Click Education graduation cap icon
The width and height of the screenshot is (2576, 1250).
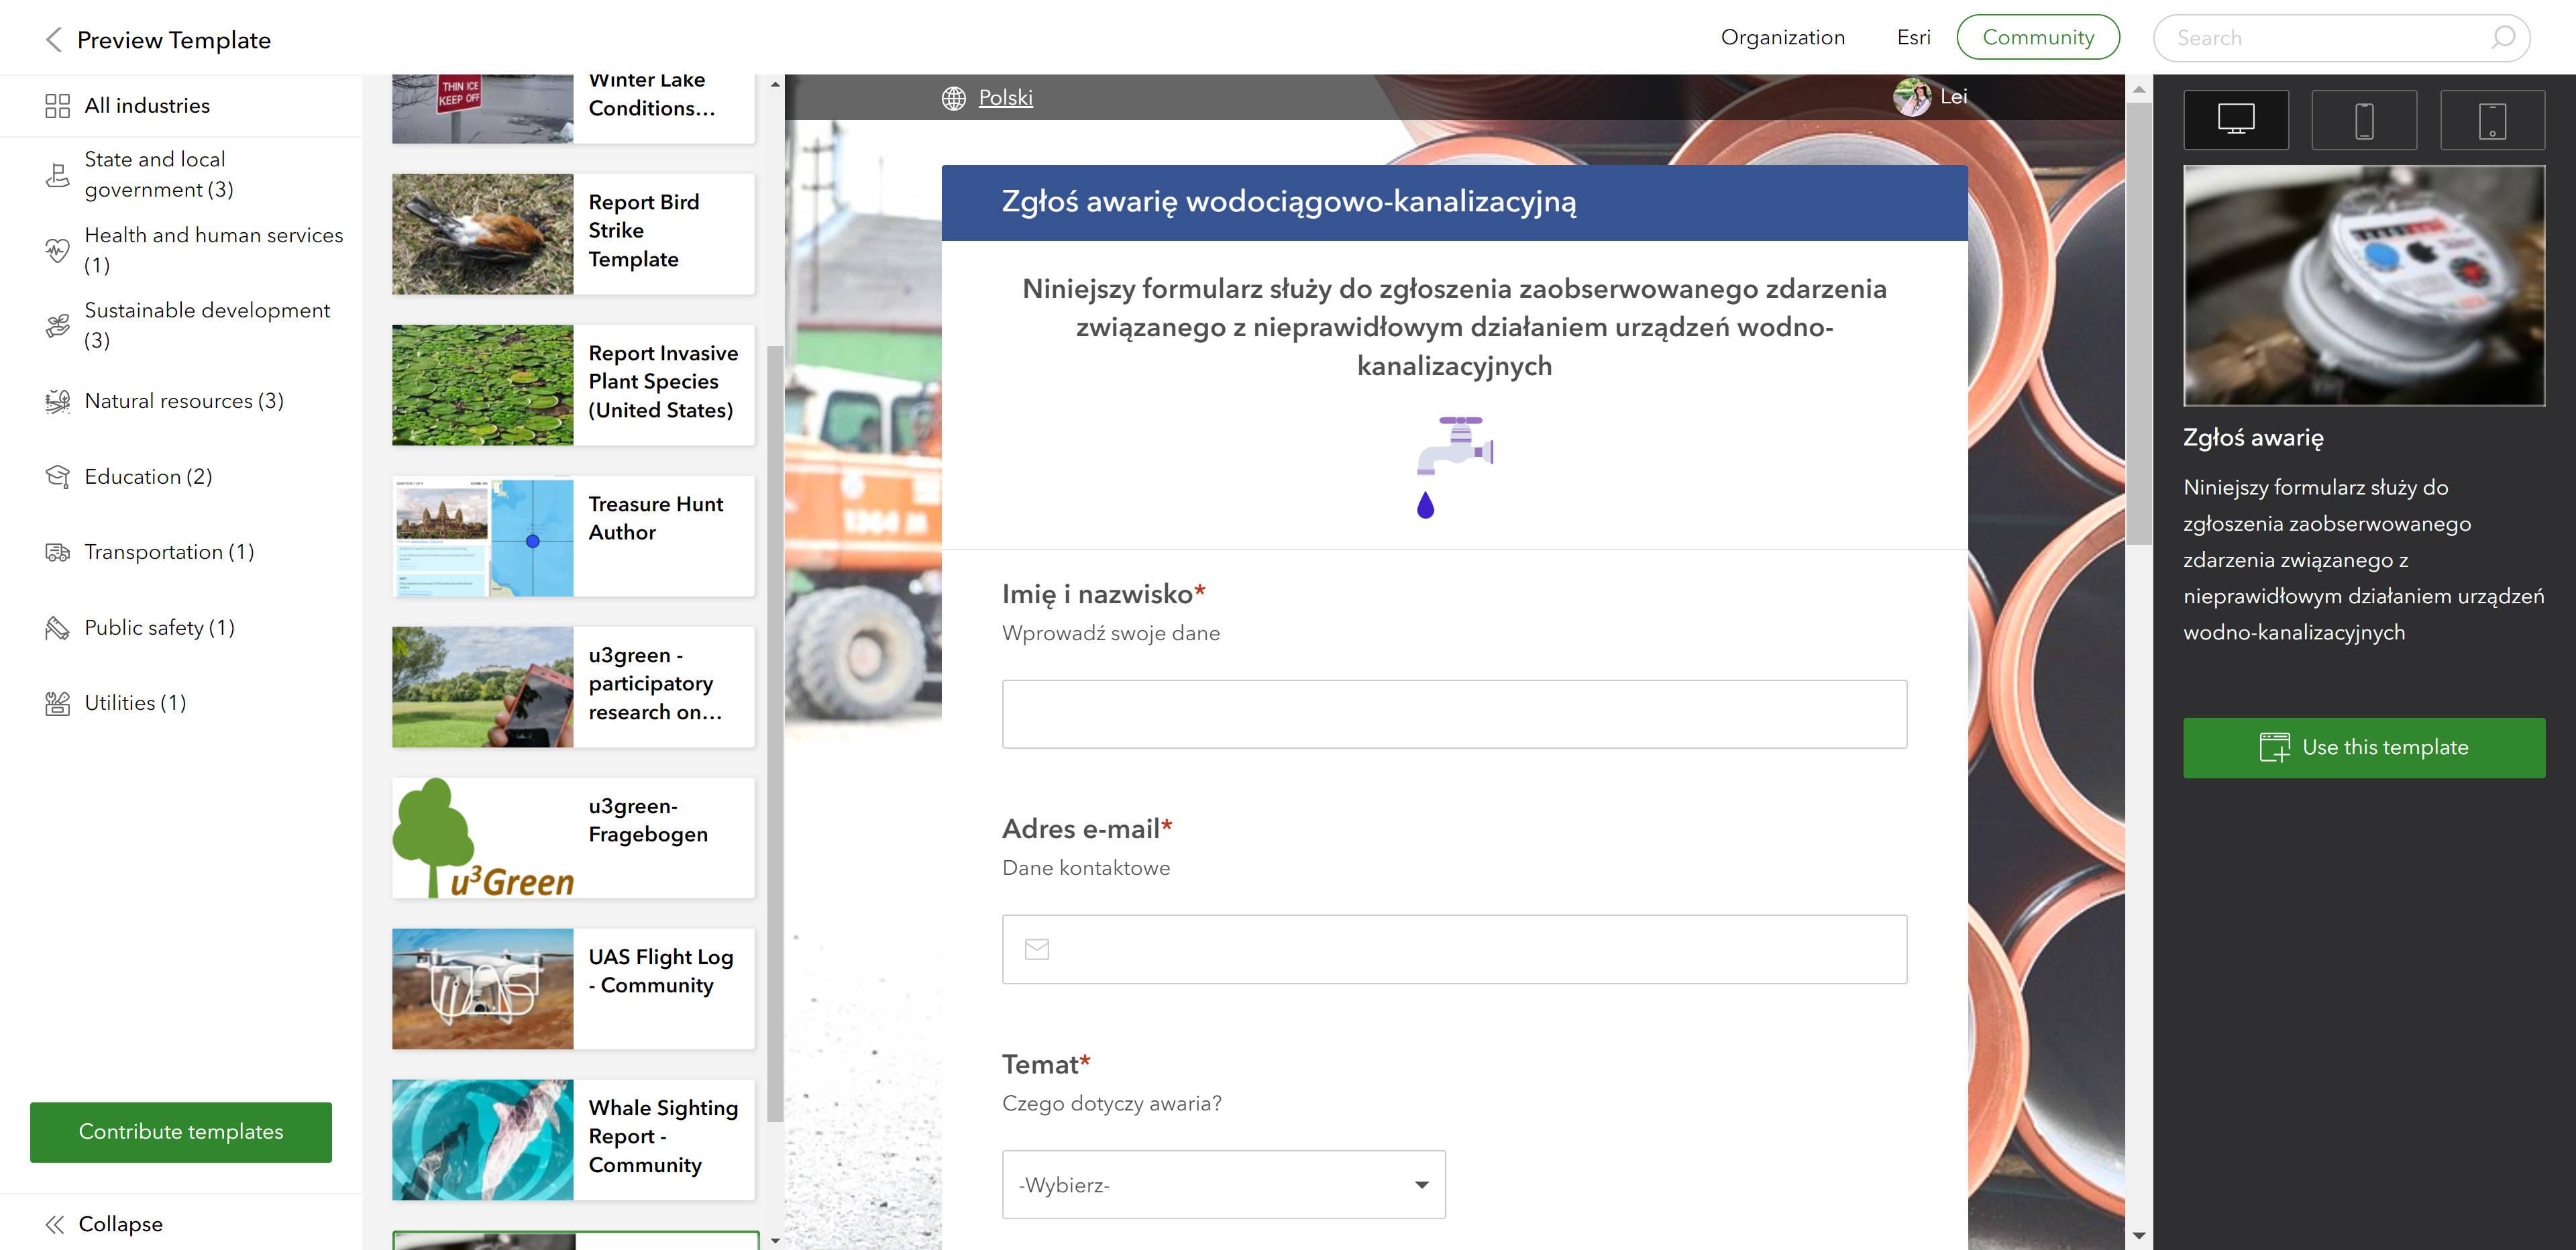point(57,477)
